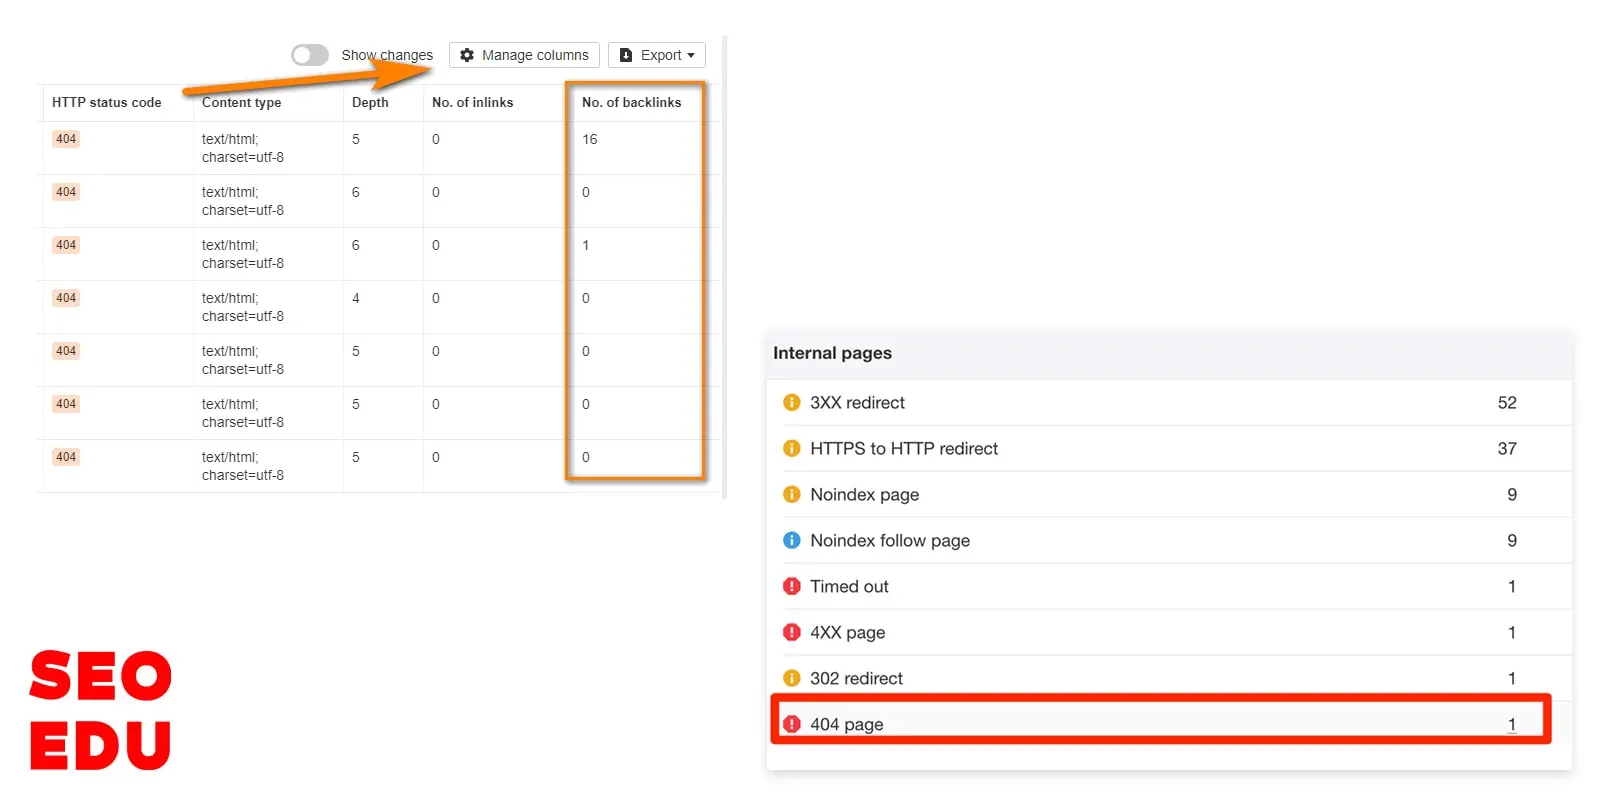
Task: Open the Export dropdown arrow
Action: (x=691, y=55)
